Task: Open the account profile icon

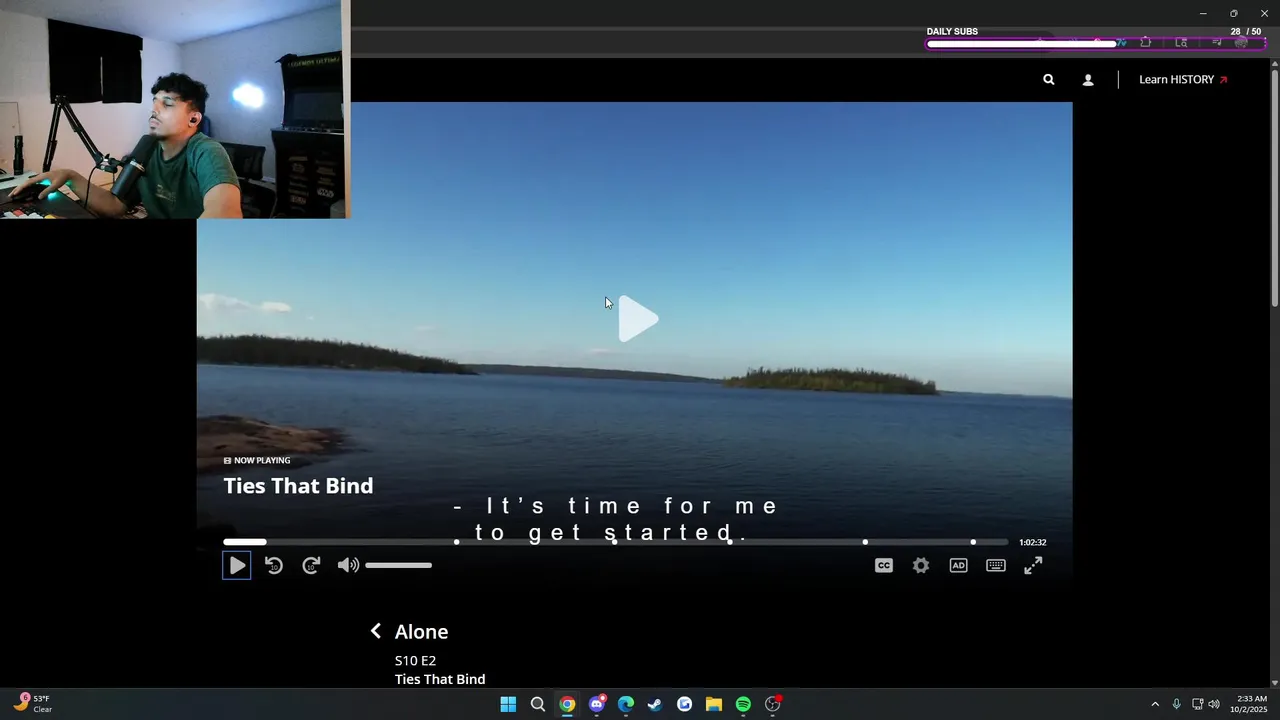Action: [1088, 79]
